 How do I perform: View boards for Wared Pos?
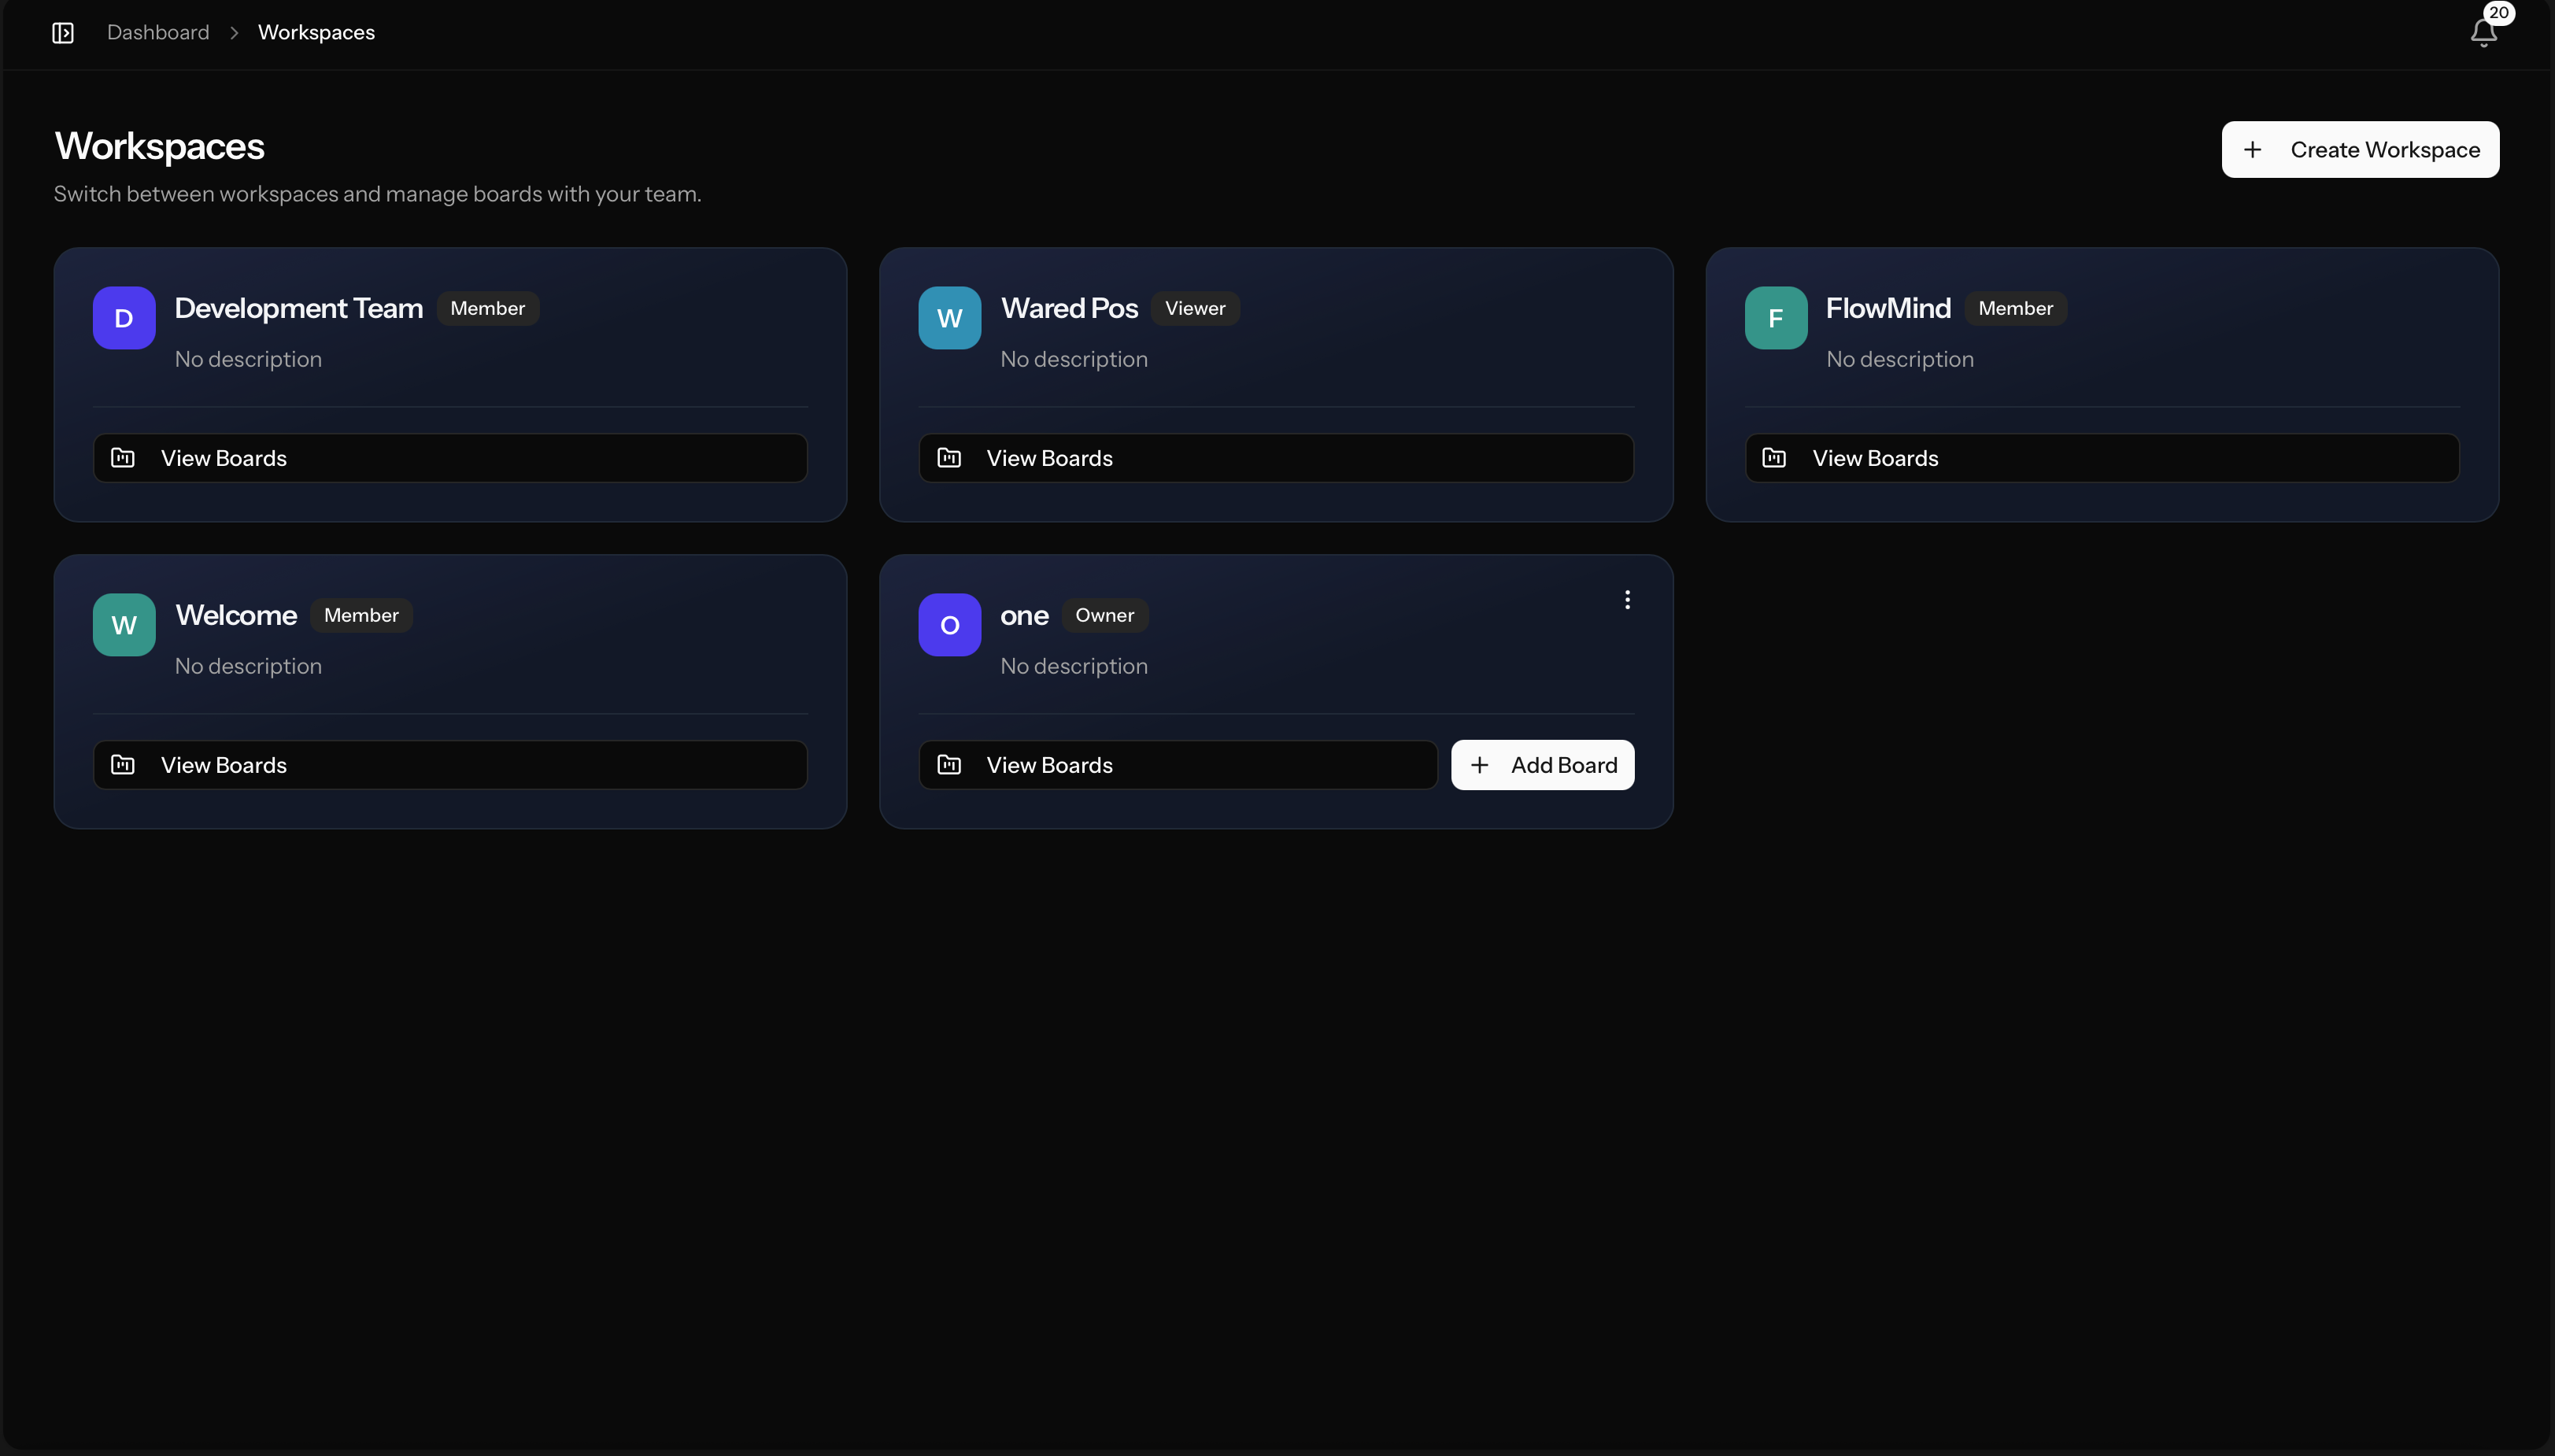[1276, 458]
